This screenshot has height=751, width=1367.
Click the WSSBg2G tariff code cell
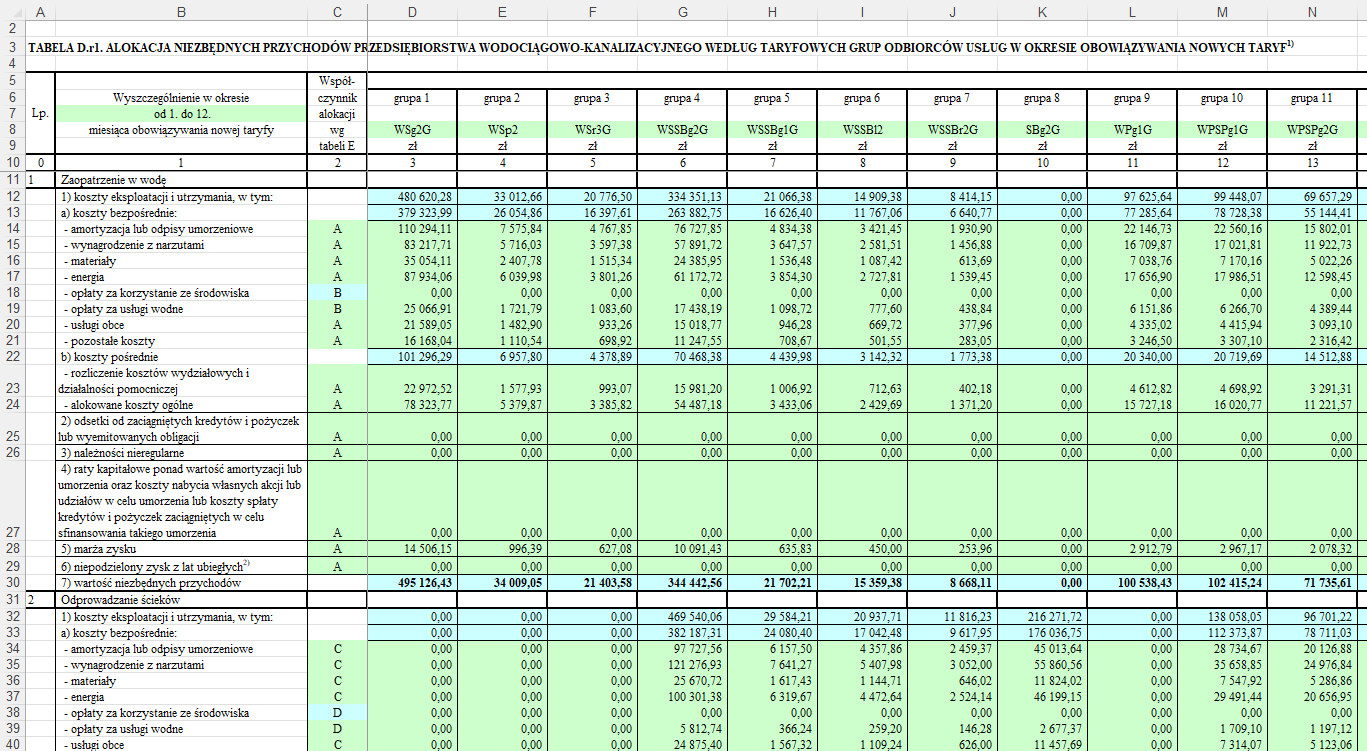pos(682,130)
